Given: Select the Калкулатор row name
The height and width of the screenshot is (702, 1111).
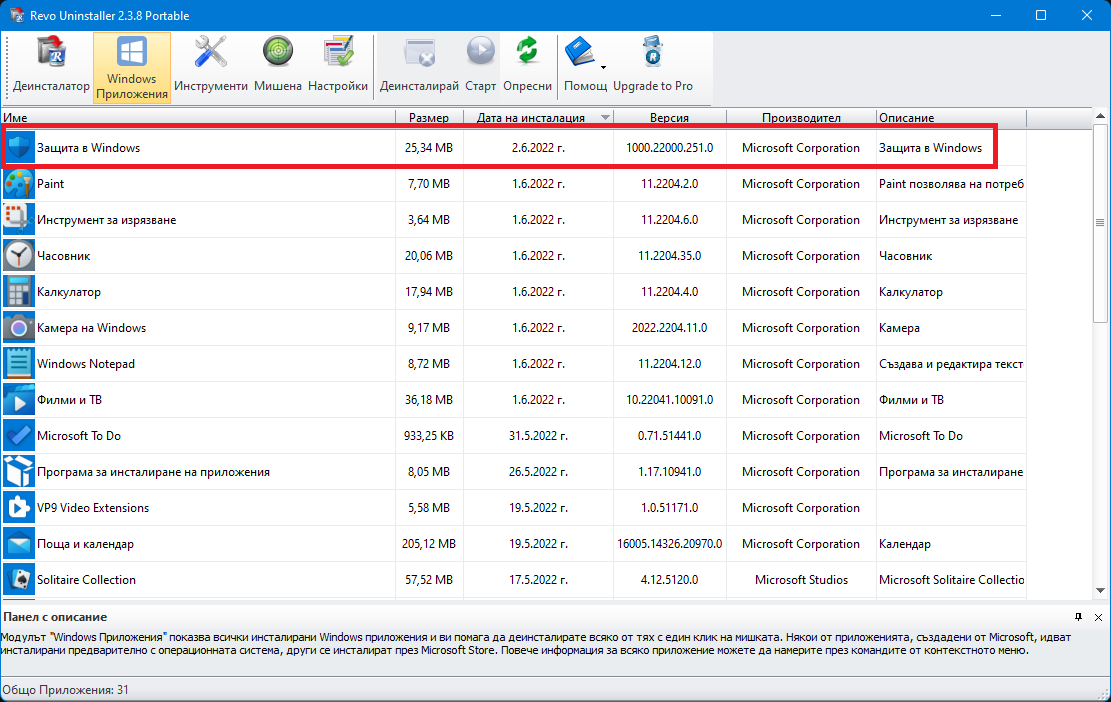Looking at the screenshot, I should [x=69, y=292].
